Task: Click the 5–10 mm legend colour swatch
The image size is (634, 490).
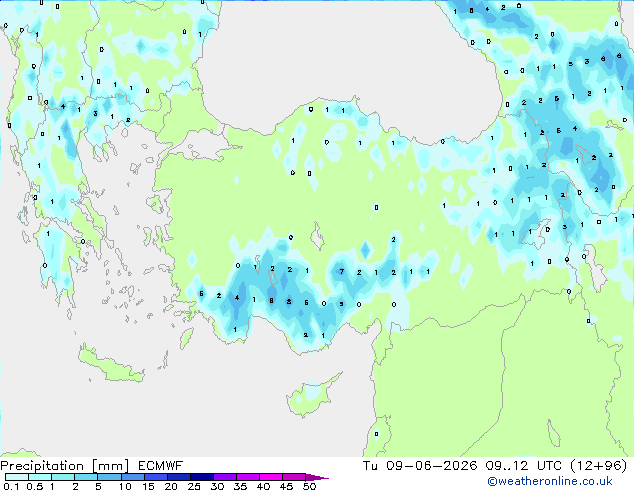Action: pyautogui.click(x=109, y=477)
